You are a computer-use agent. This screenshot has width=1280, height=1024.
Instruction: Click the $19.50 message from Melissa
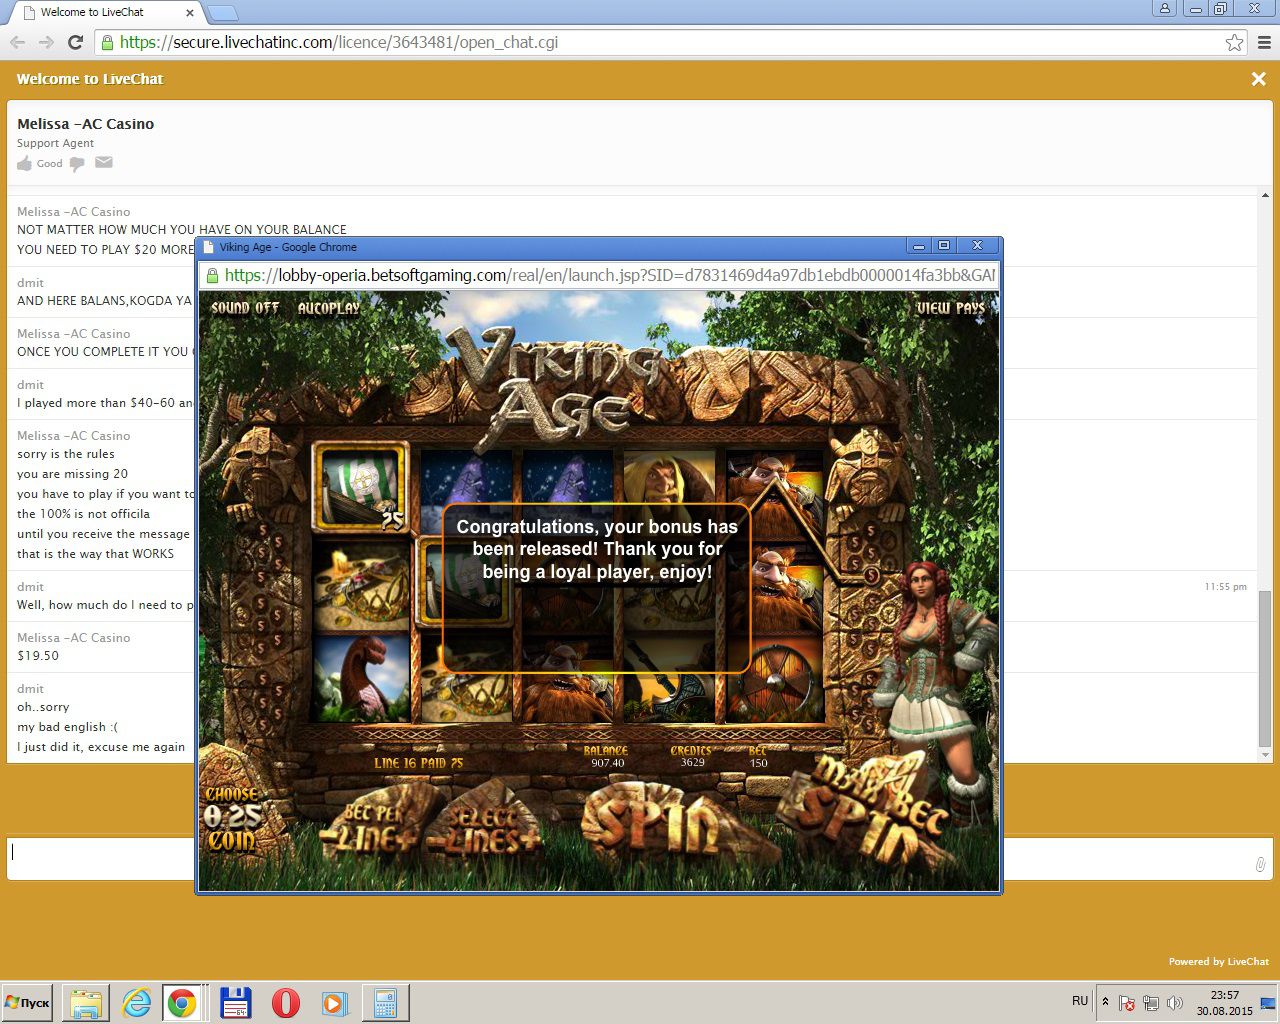coord(38,656)
